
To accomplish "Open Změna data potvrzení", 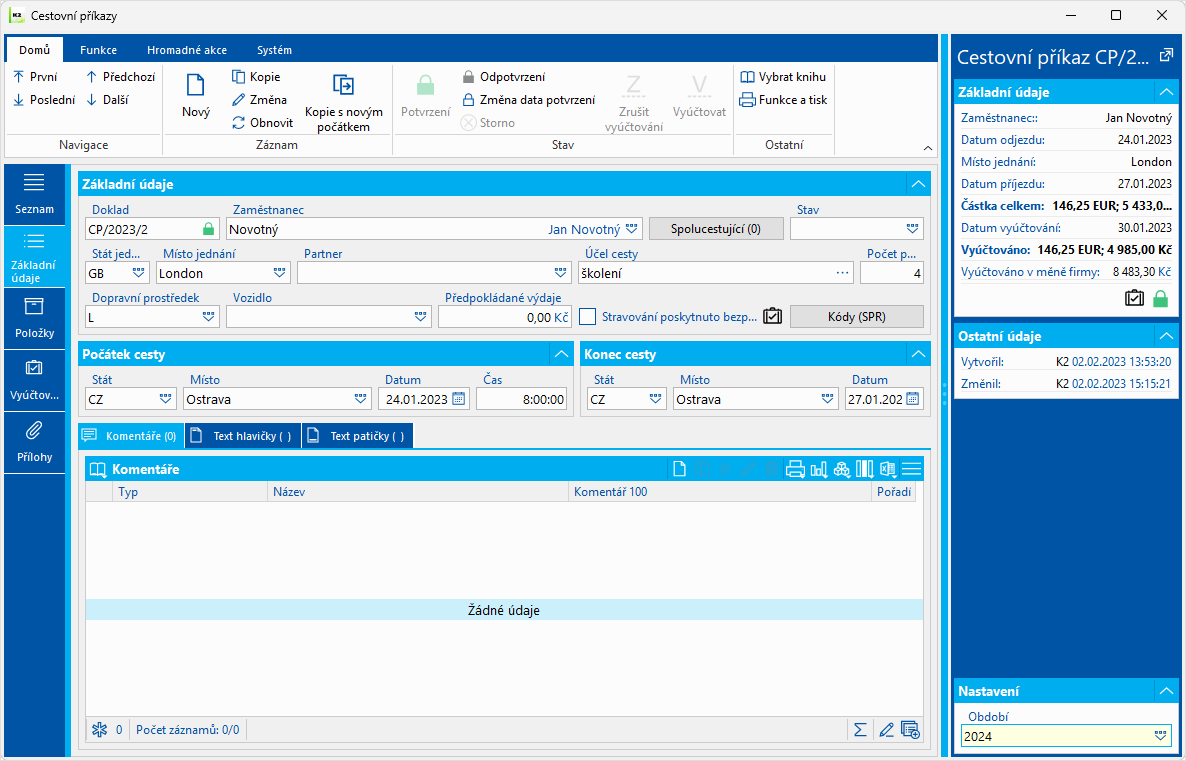I will point(528,100).
